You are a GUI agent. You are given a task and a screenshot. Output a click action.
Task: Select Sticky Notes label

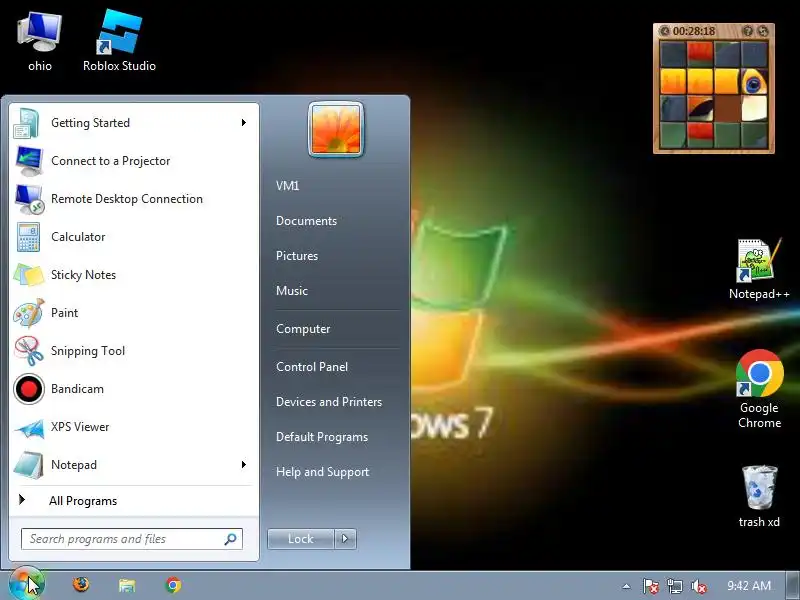[x=83, y=275]
